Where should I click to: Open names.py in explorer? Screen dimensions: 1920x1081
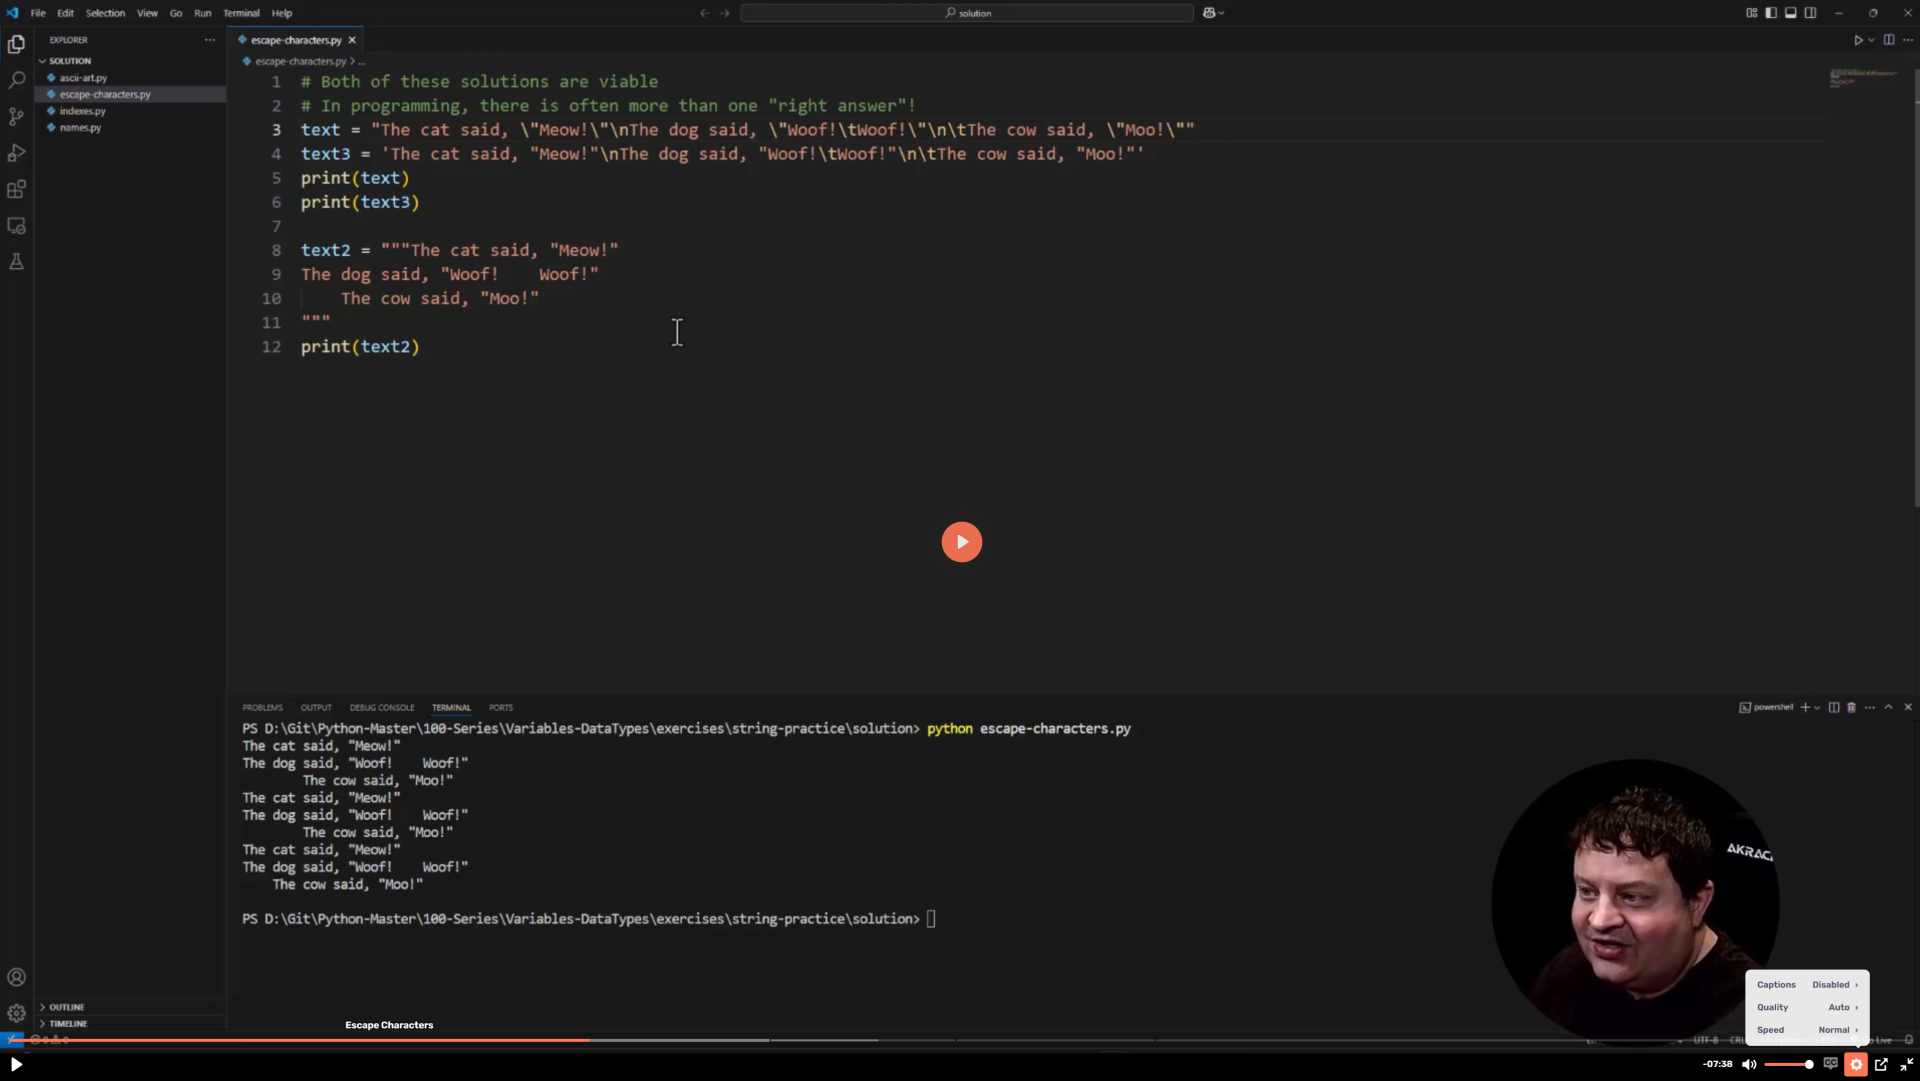(x=80, y=128)
